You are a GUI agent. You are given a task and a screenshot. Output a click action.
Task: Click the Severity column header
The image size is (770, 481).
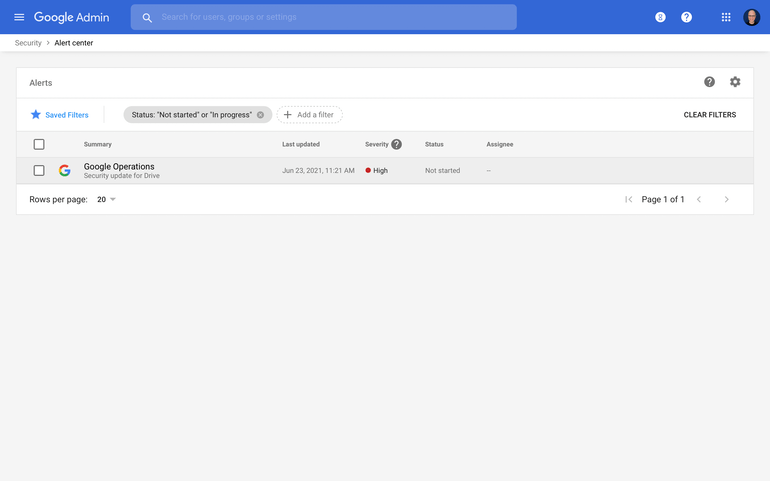[377, 144]
